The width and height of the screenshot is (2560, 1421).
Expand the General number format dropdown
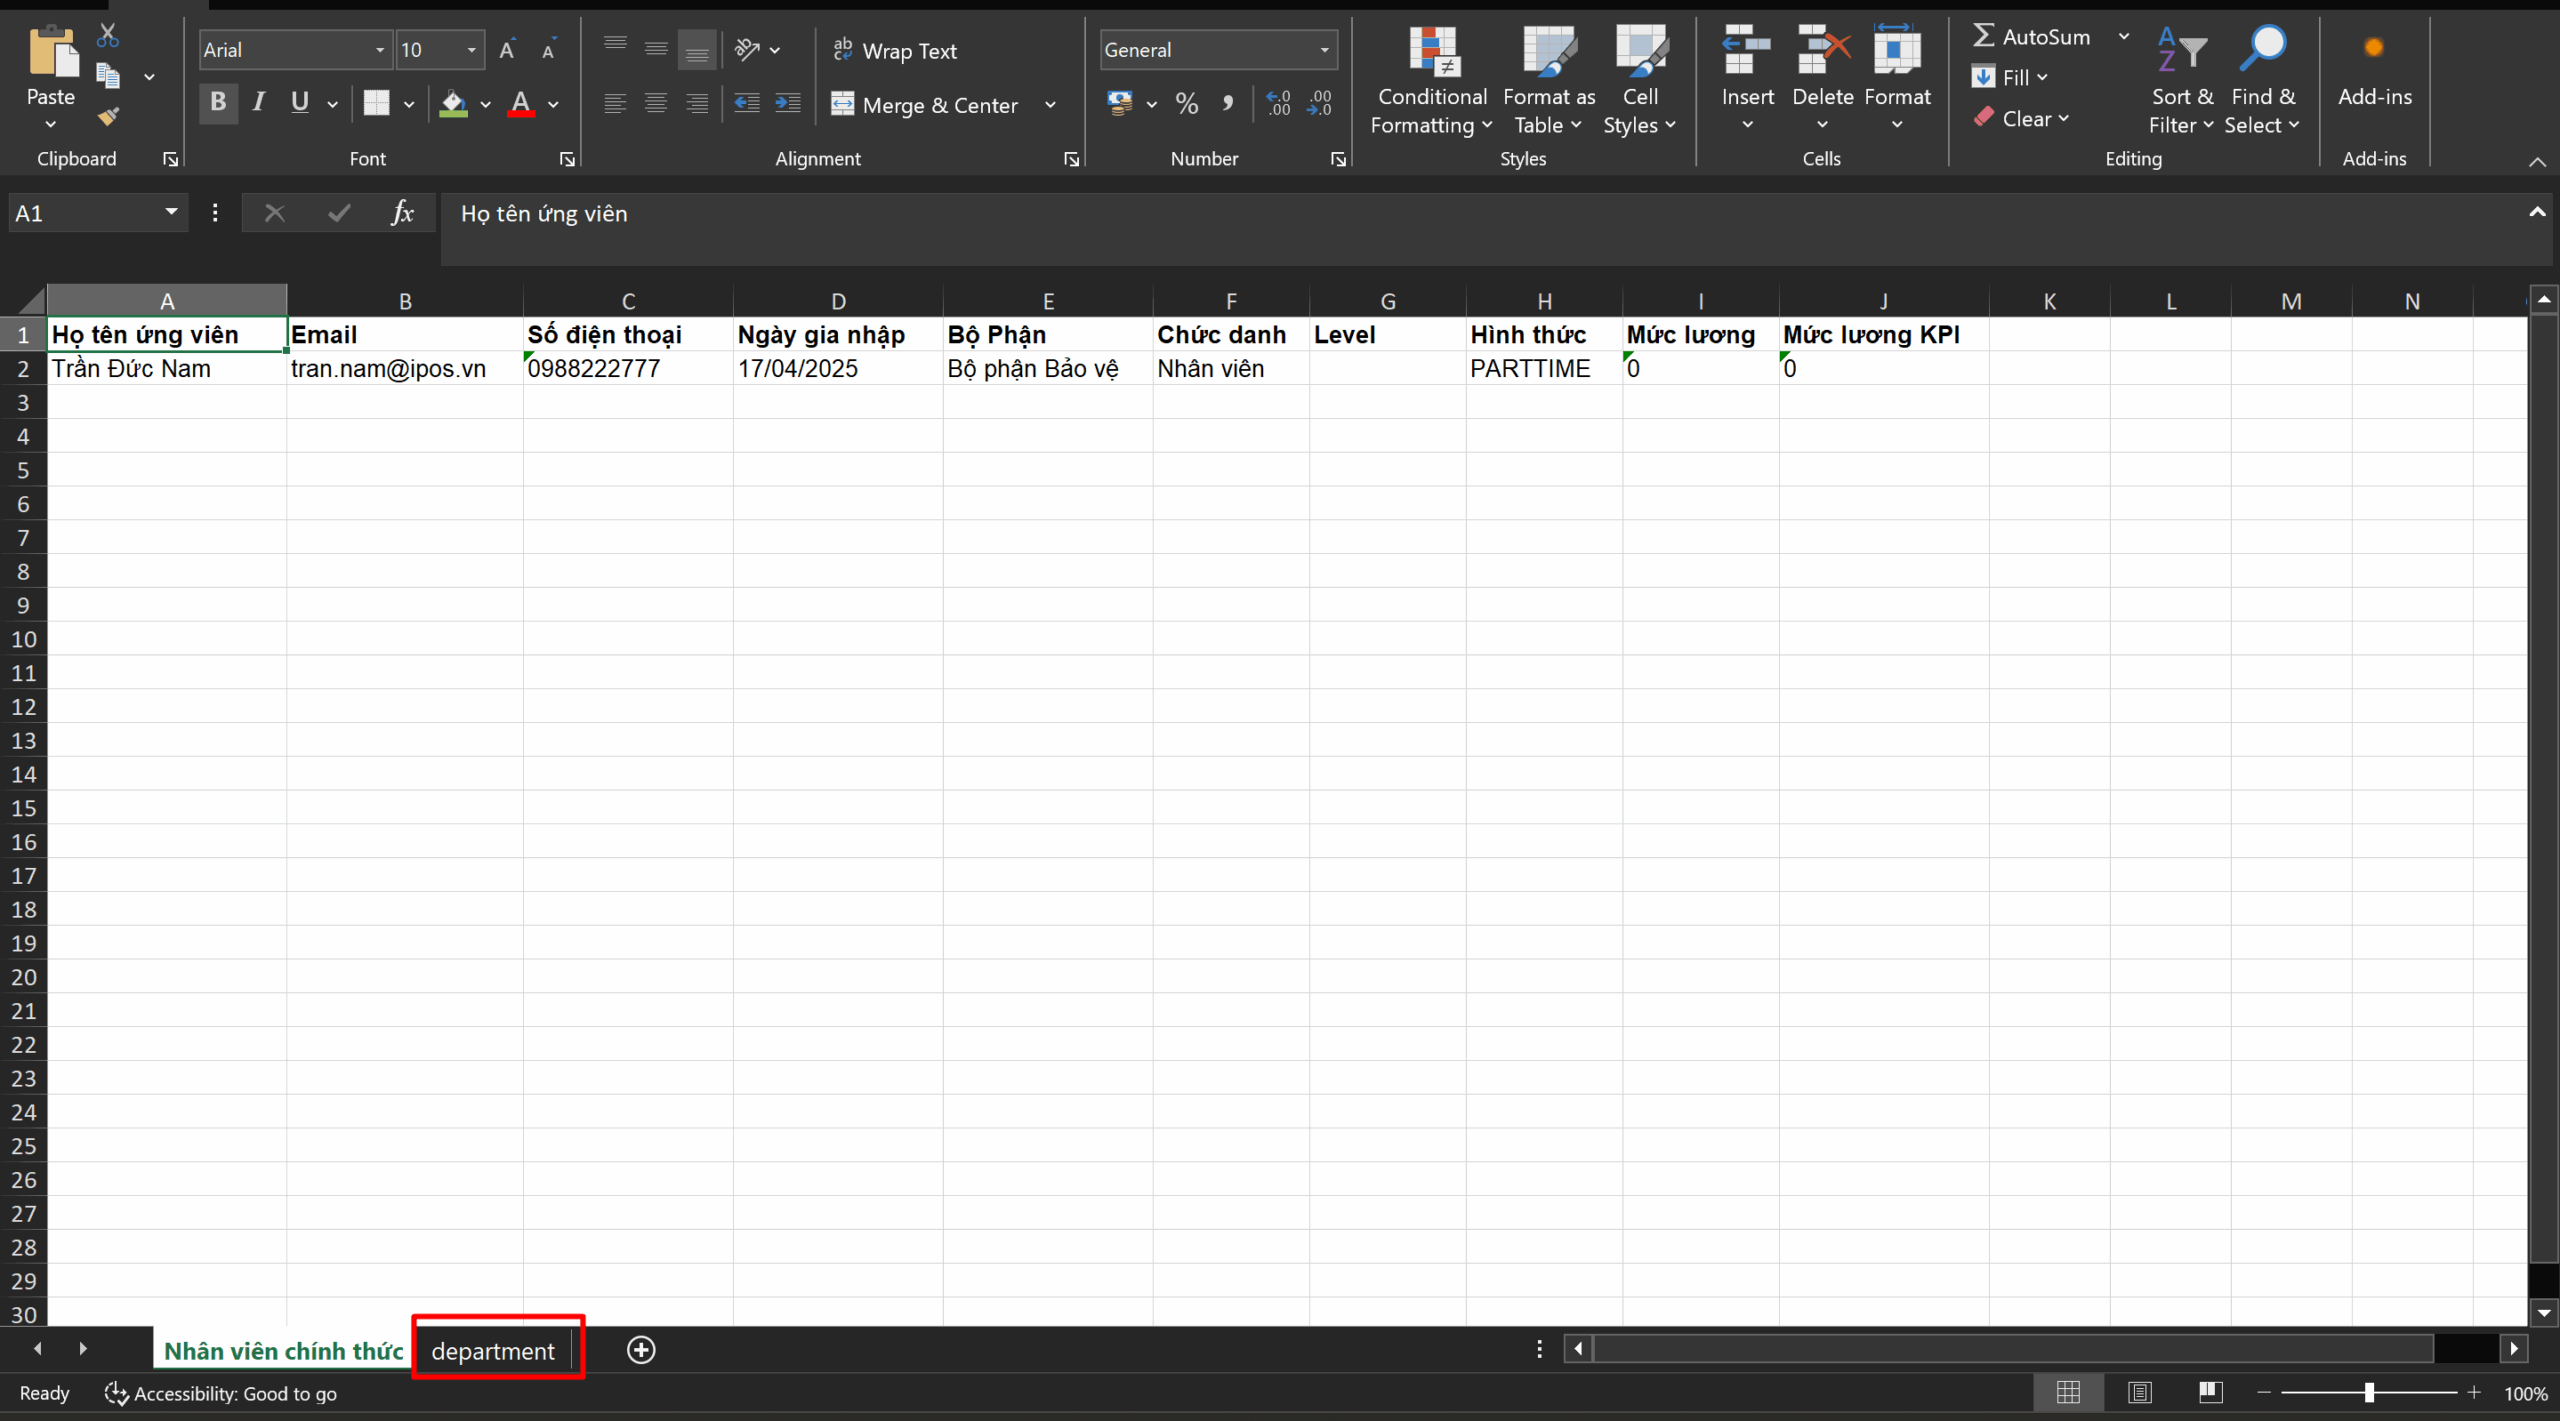(1324, 50)
